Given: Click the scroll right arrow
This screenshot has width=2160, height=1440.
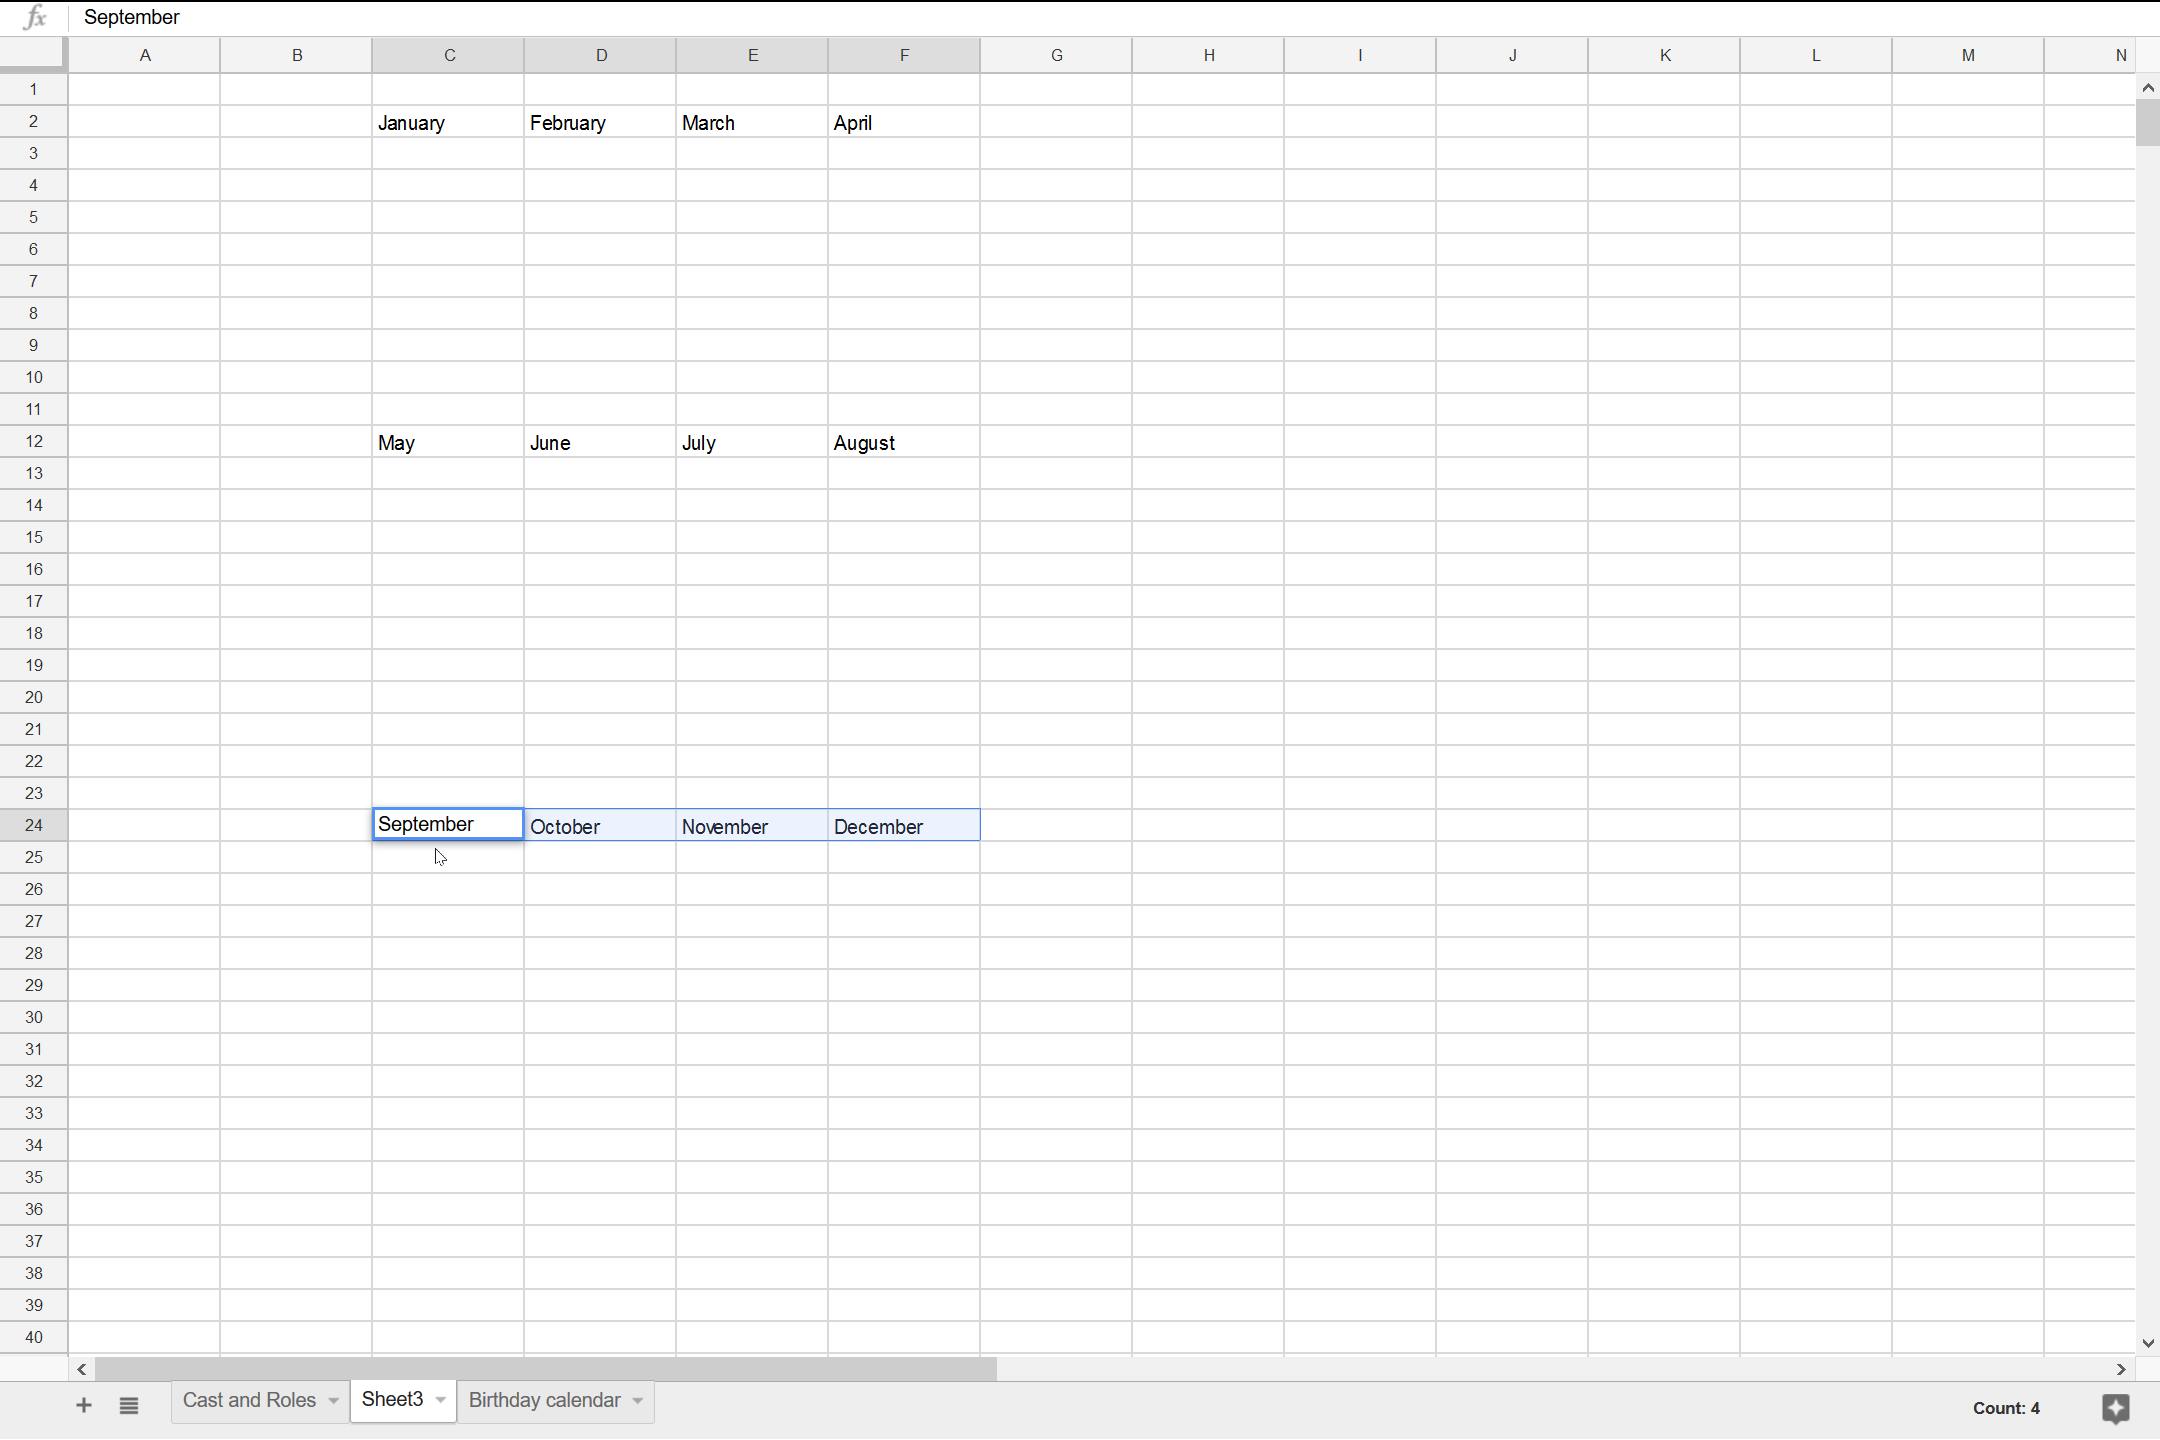Looking at the screenshot, I should 2119,1369.
